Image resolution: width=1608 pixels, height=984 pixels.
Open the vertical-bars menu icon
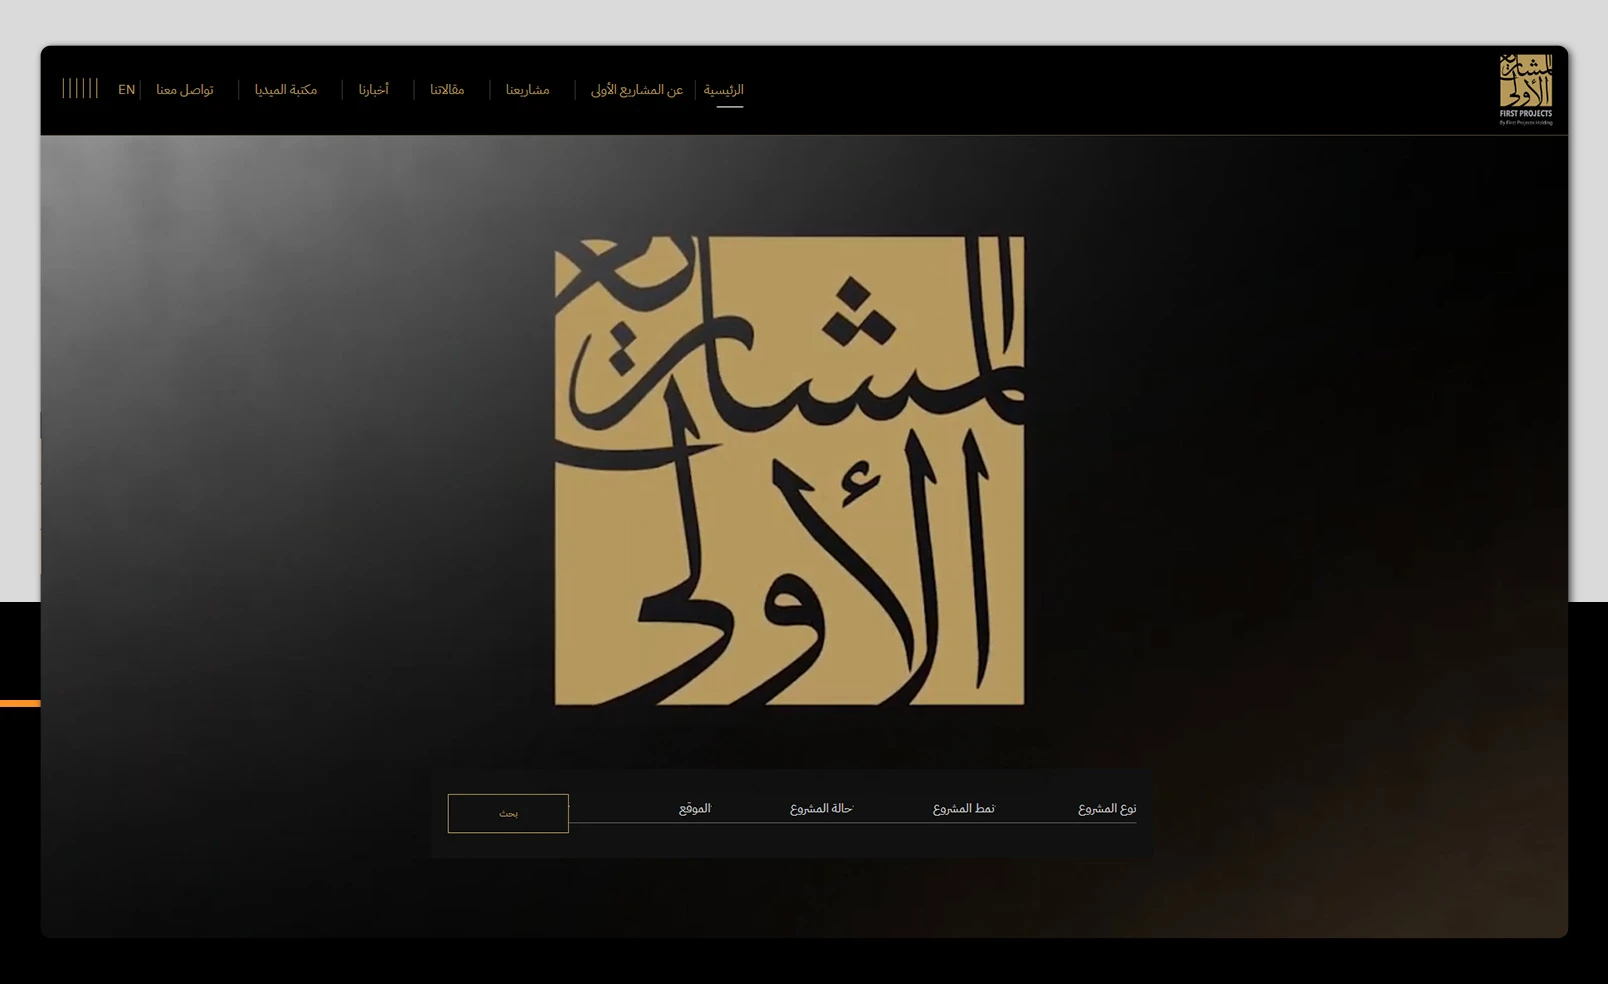(80, 88)
